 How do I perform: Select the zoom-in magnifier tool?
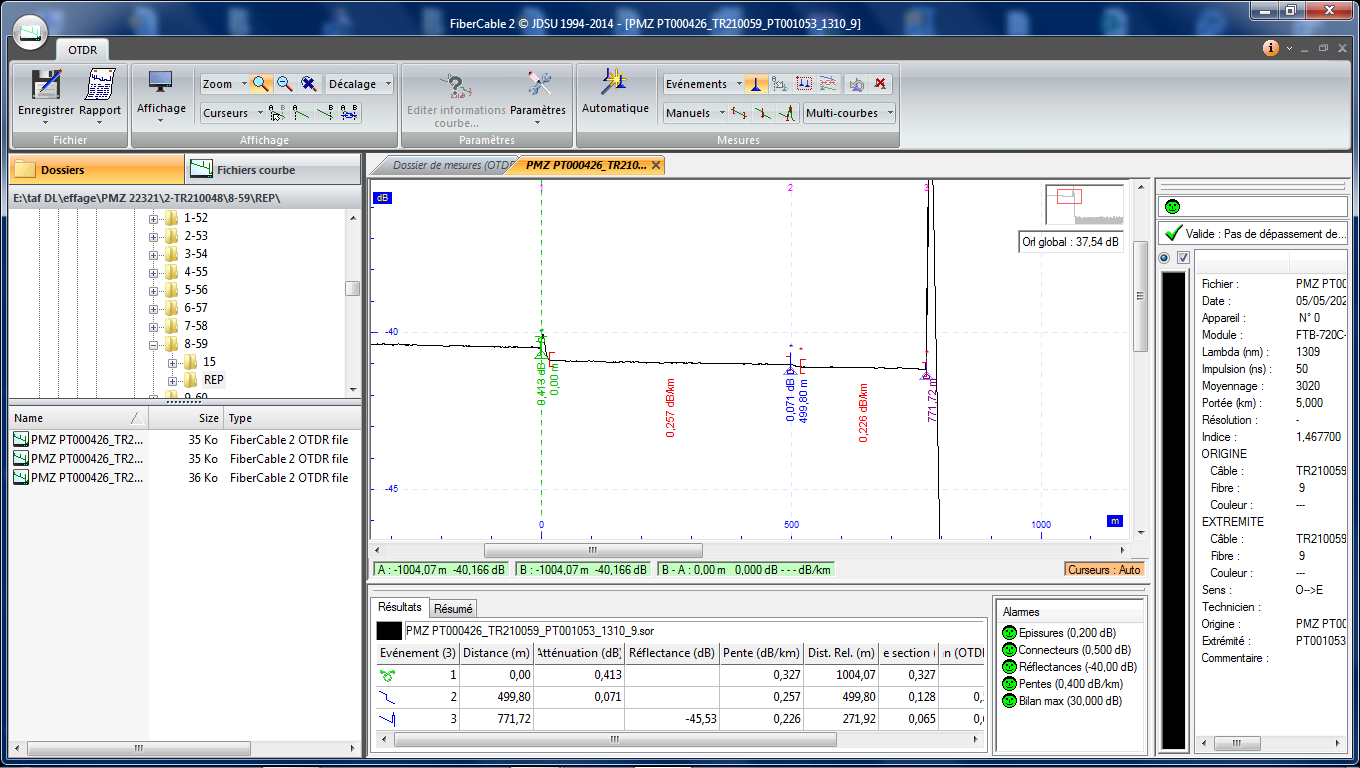[x=261, y=84]
